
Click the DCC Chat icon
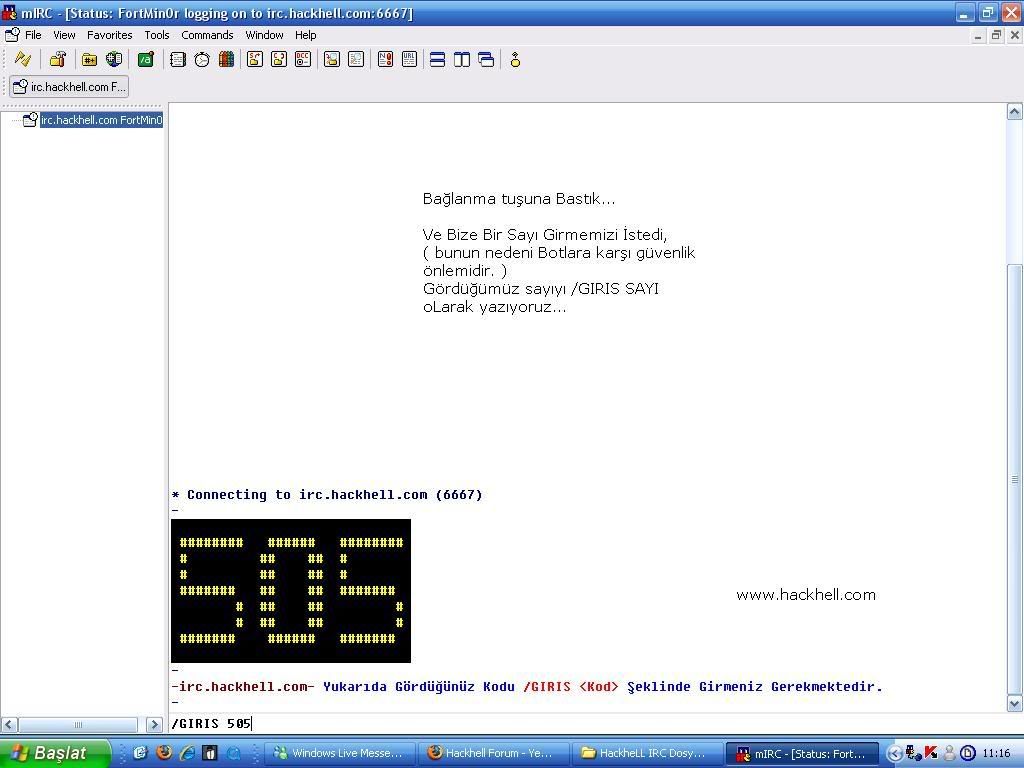(x=279, y=59)
